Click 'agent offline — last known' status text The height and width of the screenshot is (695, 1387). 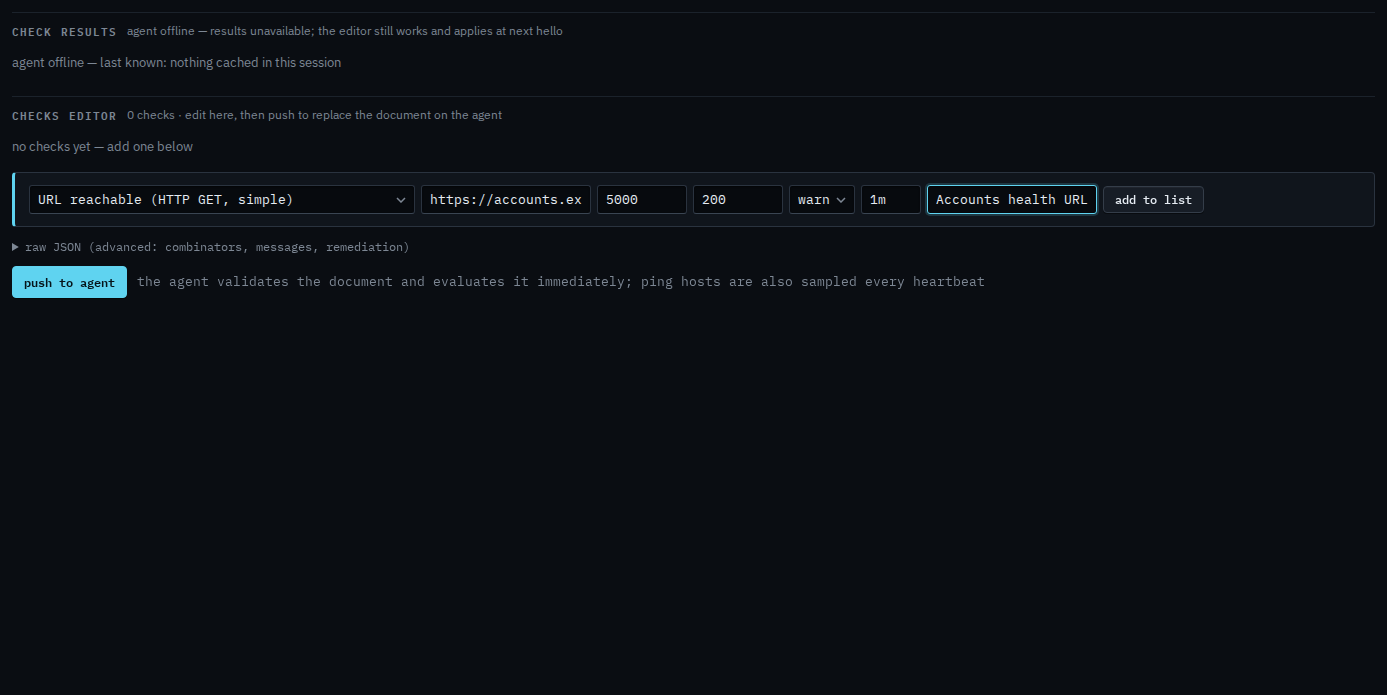(x=176, y=63)
